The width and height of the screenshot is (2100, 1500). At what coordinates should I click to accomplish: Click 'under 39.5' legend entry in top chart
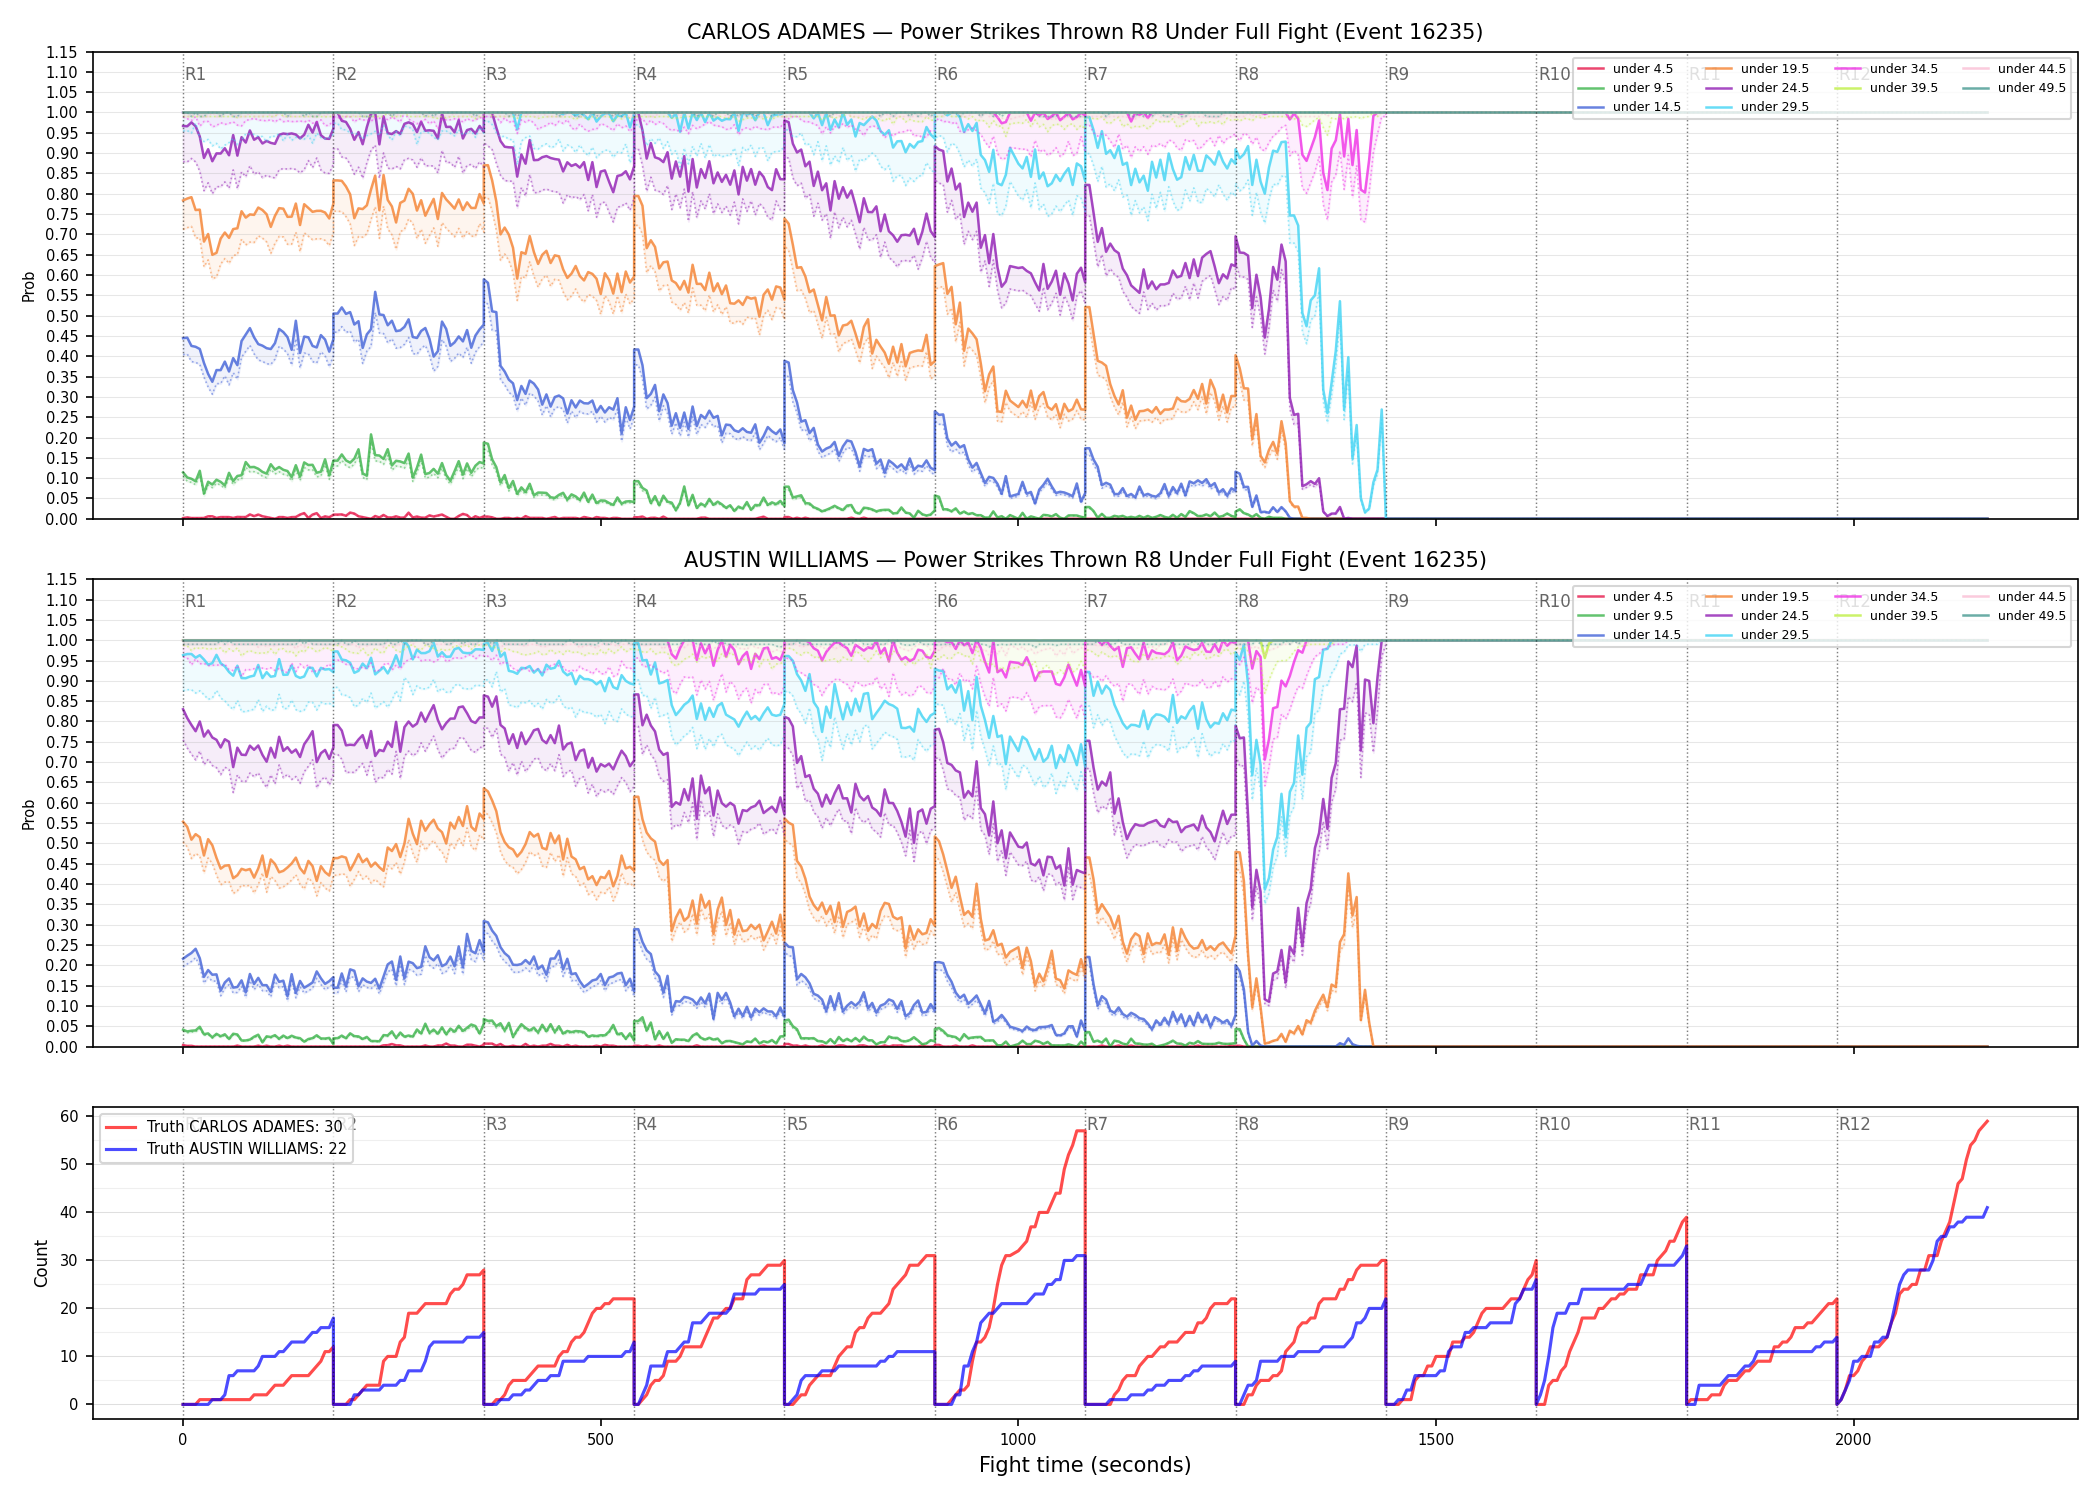click(1886, 88)
